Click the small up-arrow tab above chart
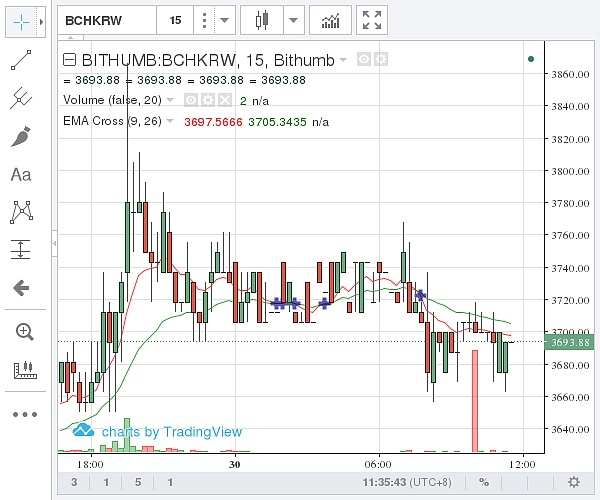Screen dimensions: 600x500 70,38
